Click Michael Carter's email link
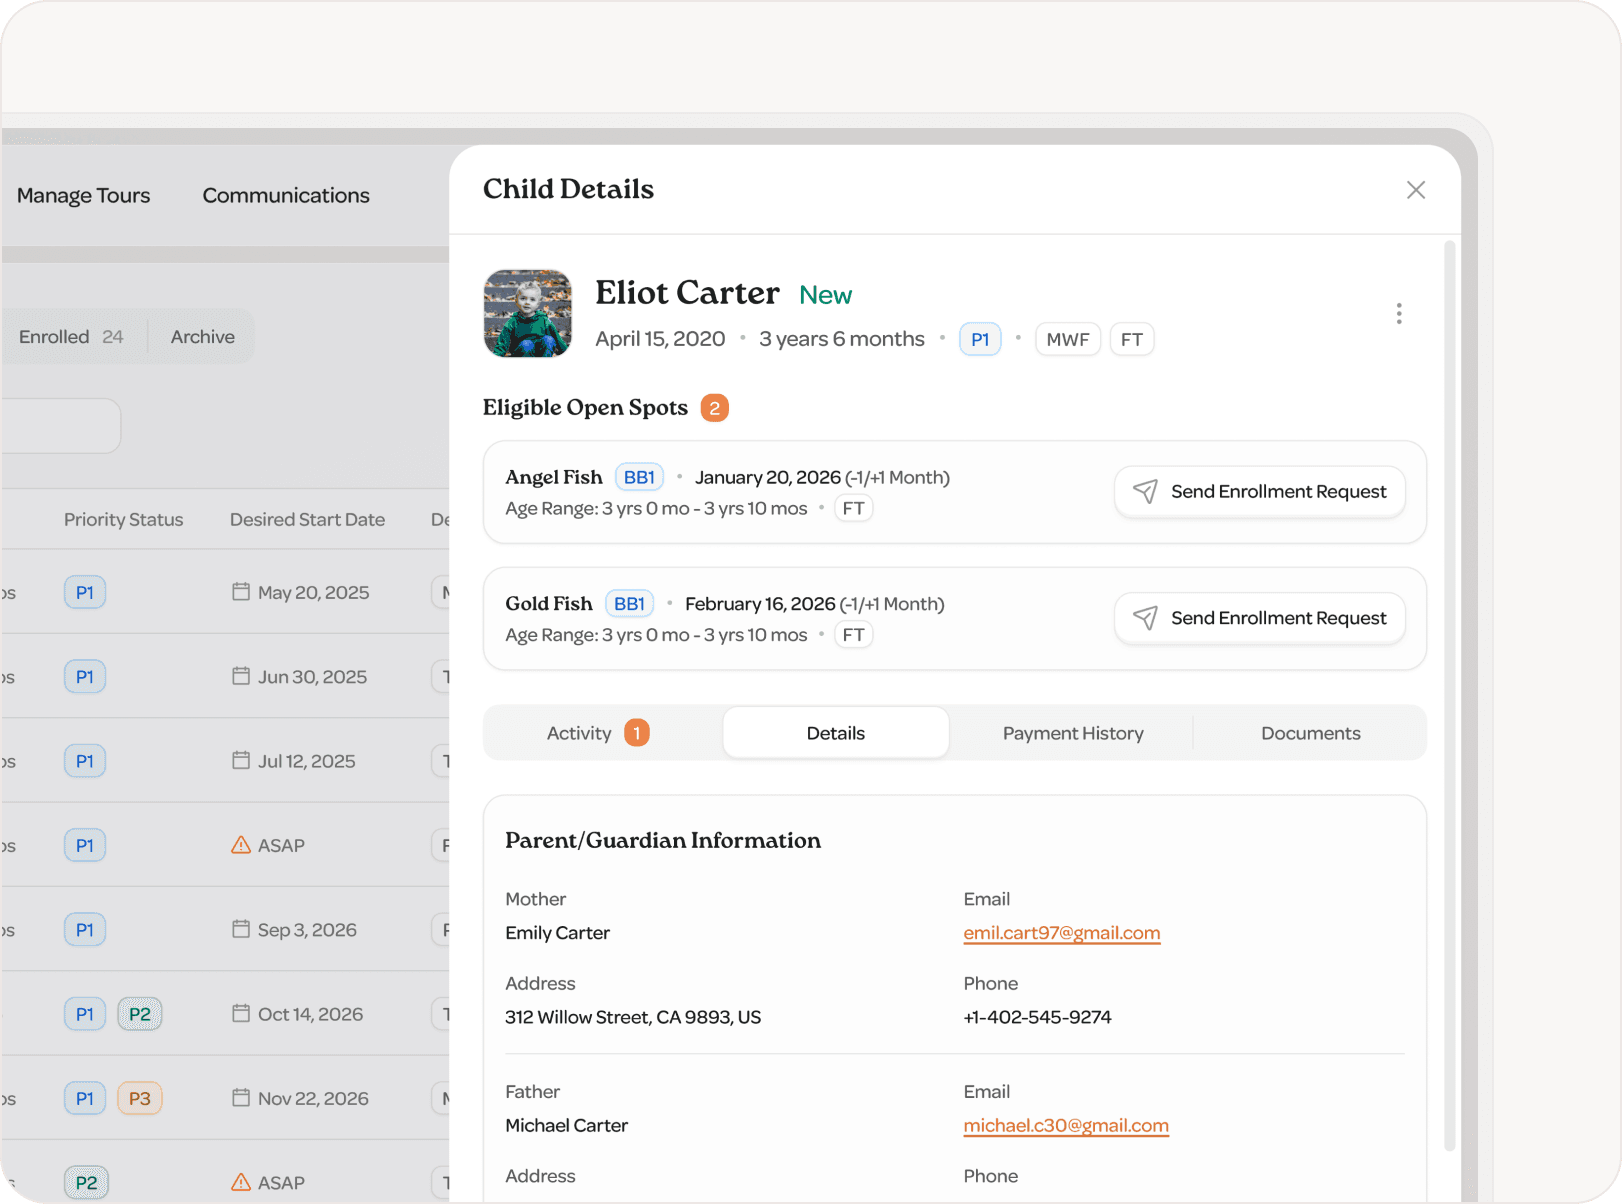1622x1204 pixels. [x=1065, y=1125]
